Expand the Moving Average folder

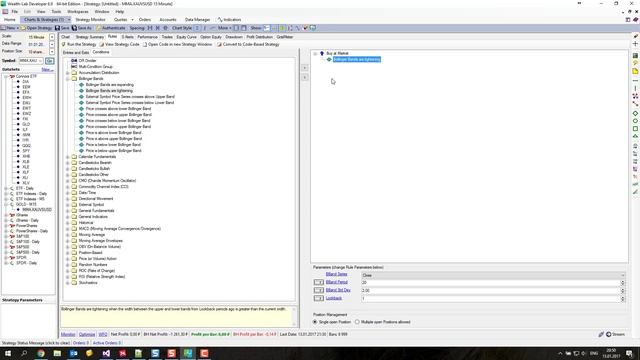pyautogui.click(x=68, y=235)
